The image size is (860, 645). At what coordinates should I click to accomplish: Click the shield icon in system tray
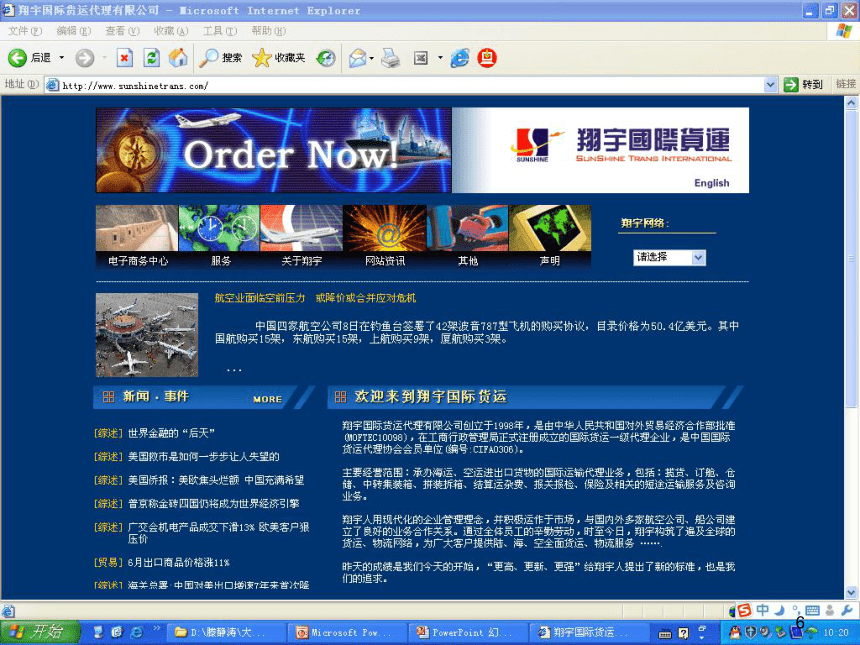click(750, 632)
